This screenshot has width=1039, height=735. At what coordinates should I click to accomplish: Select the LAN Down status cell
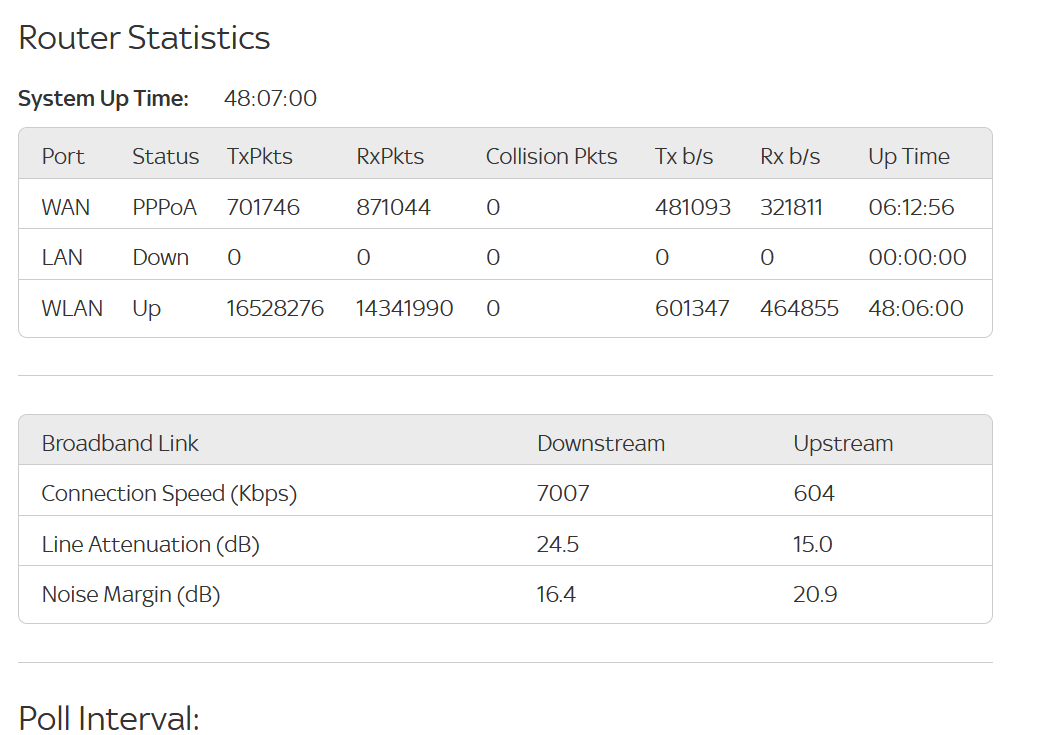[x=160, y=257]
